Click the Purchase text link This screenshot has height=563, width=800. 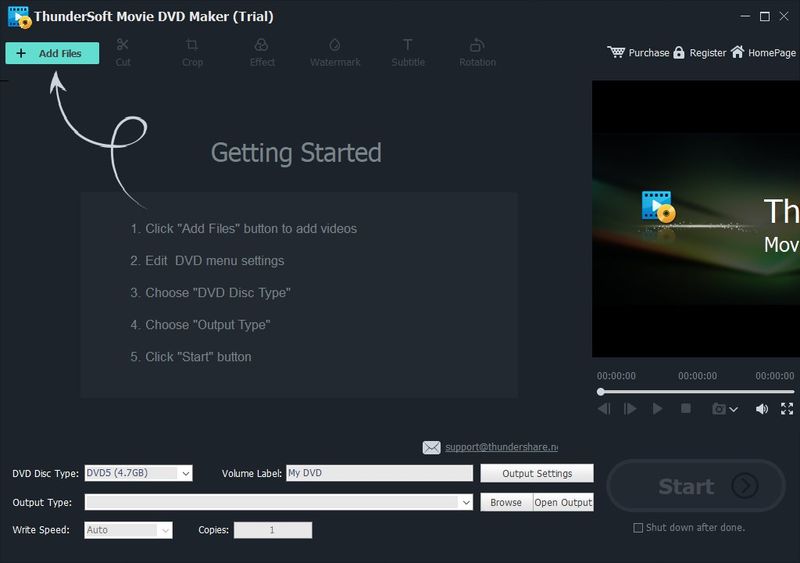click(648, 53)
